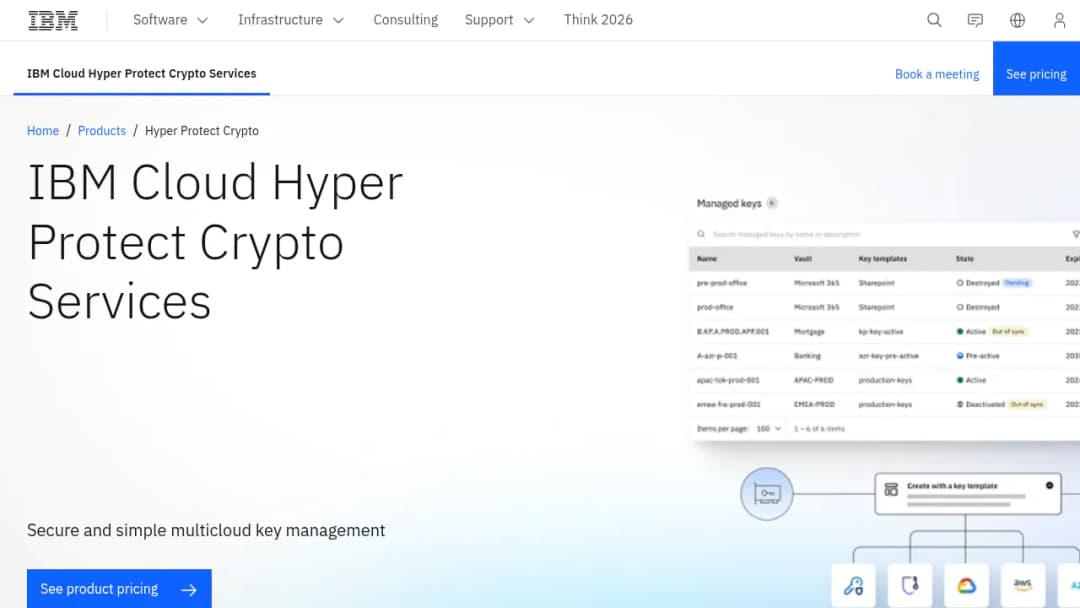Image resolution: width=1080 pixels, height=608 pixels.
Task: Expand the Support menu
Action: click(x=499, y=20)
